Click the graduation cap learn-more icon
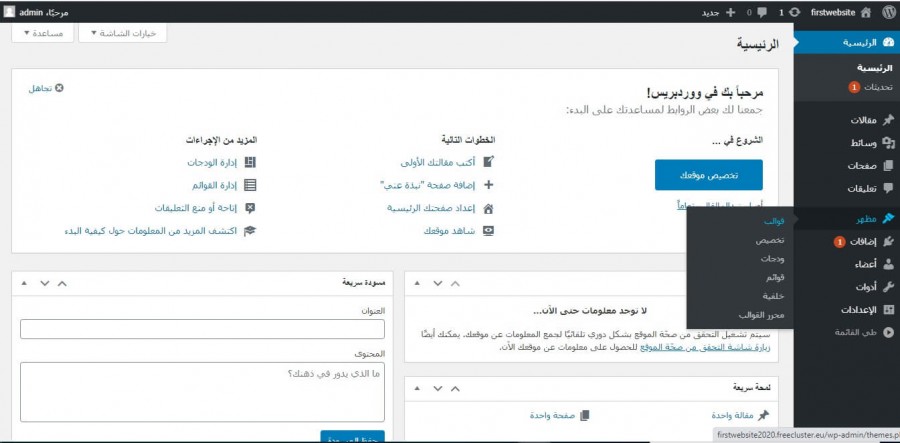 (250, 231)
